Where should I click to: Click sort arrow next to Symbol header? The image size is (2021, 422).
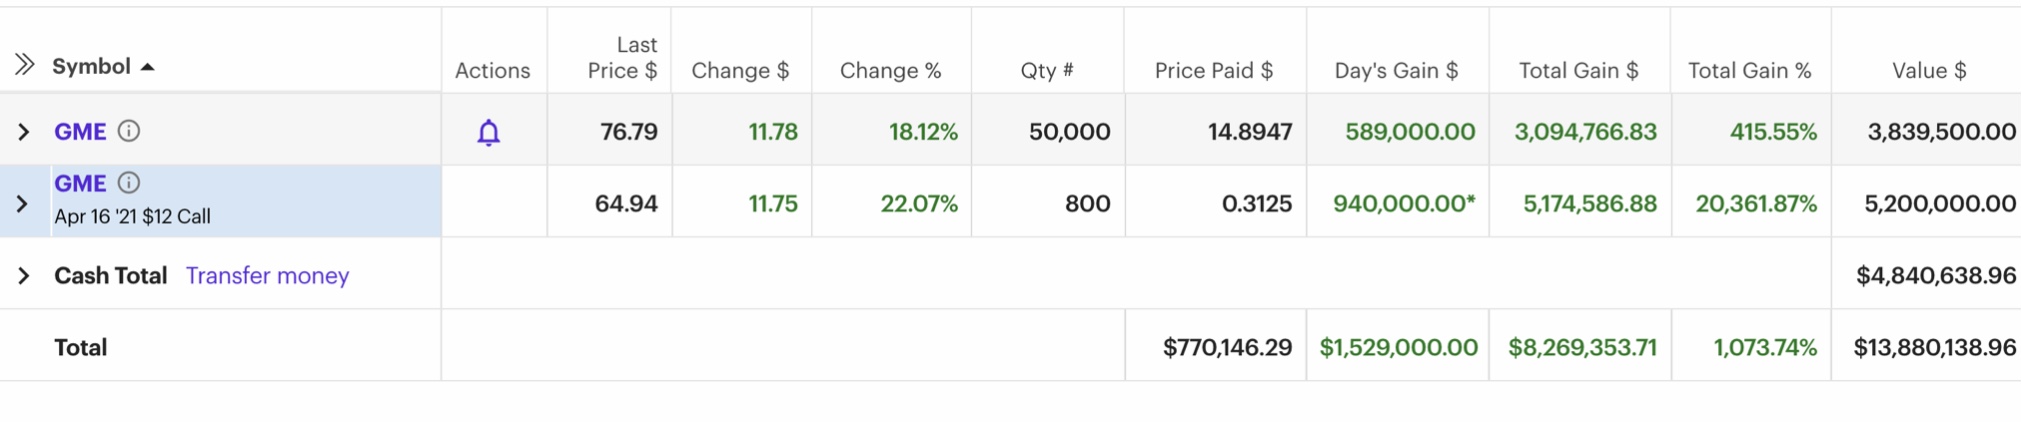147,67
